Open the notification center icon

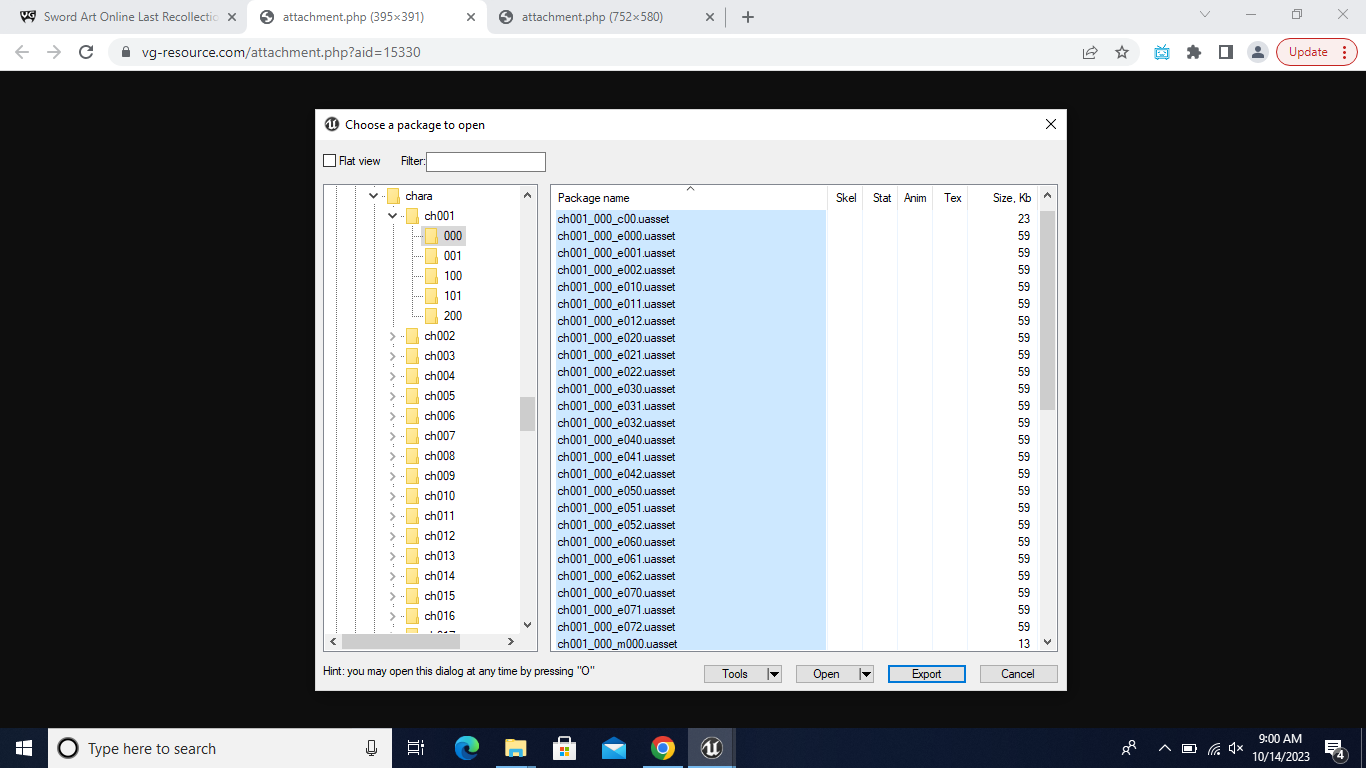(x=1334, y=748)
